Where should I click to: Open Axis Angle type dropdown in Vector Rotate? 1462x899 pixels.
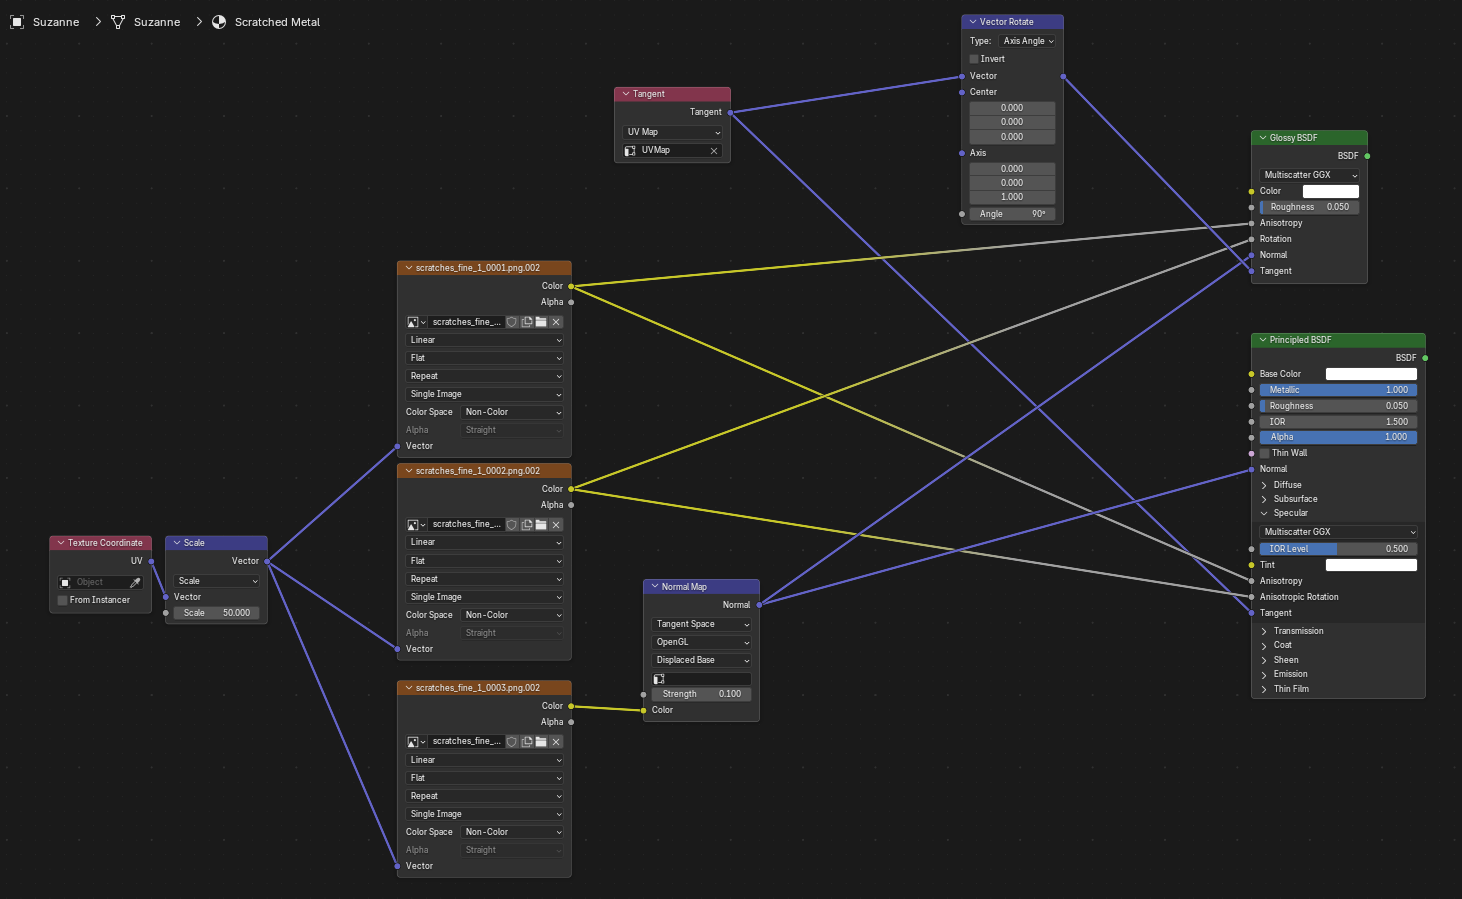(1028, 41)
